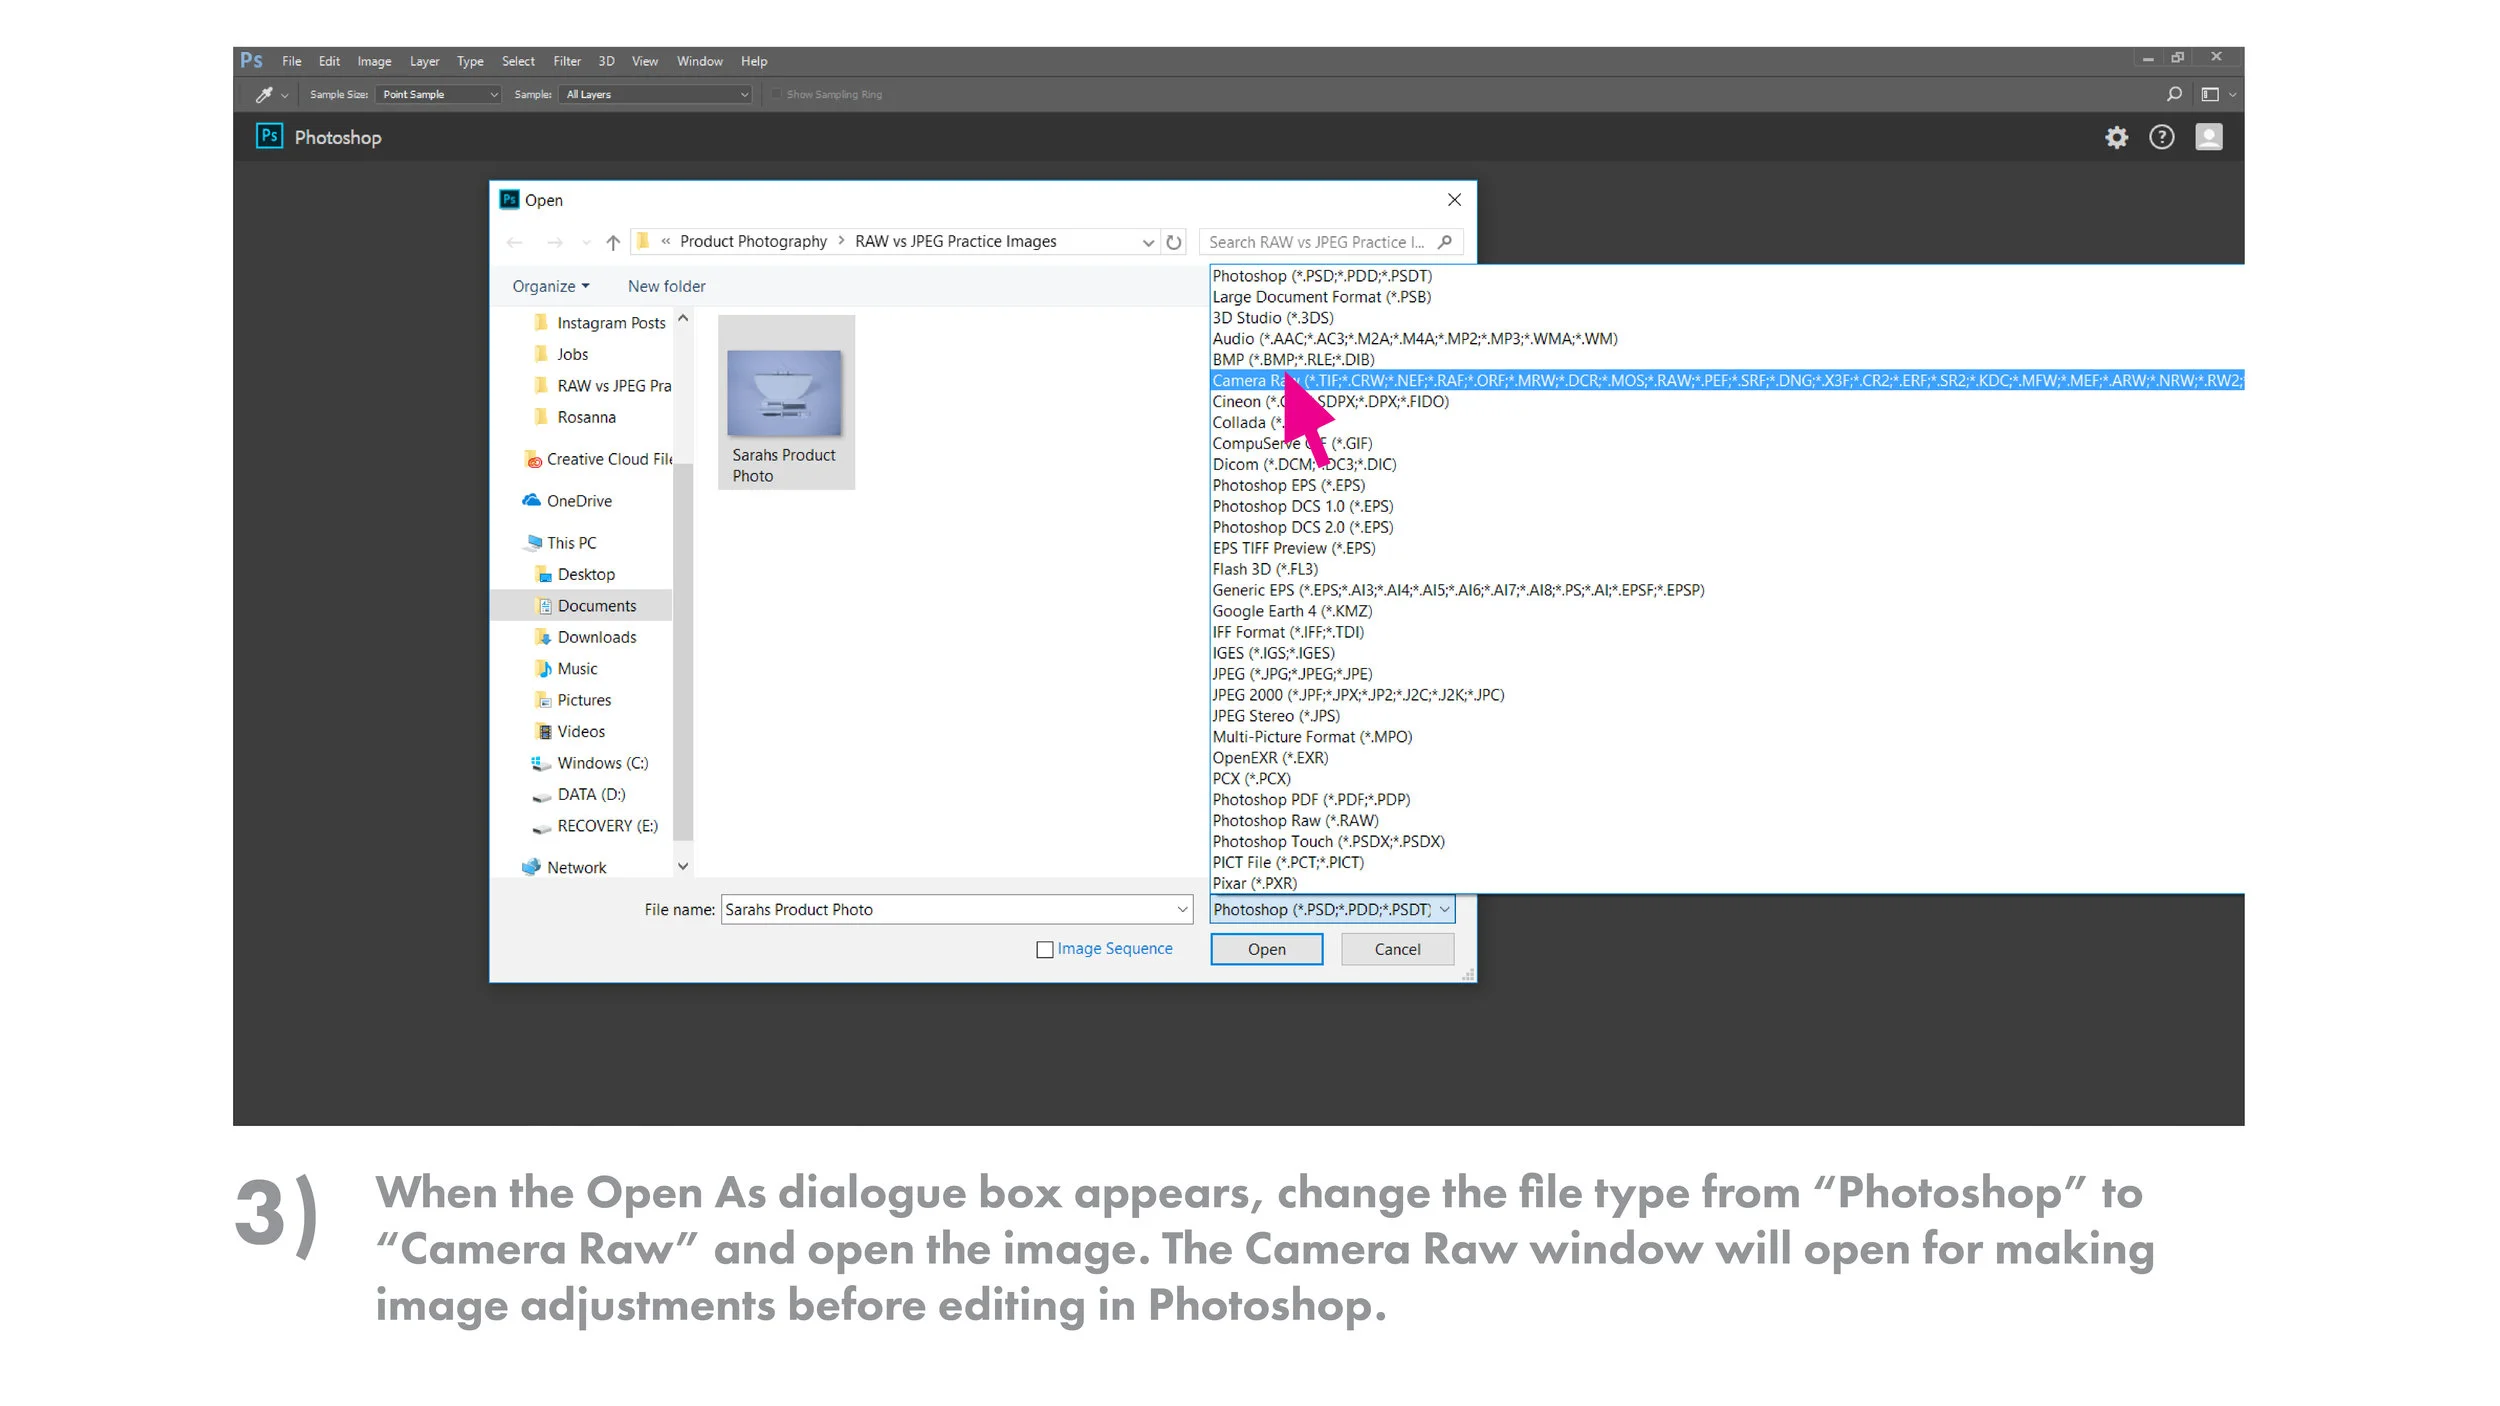Open the Edit menu

[329, 61]
